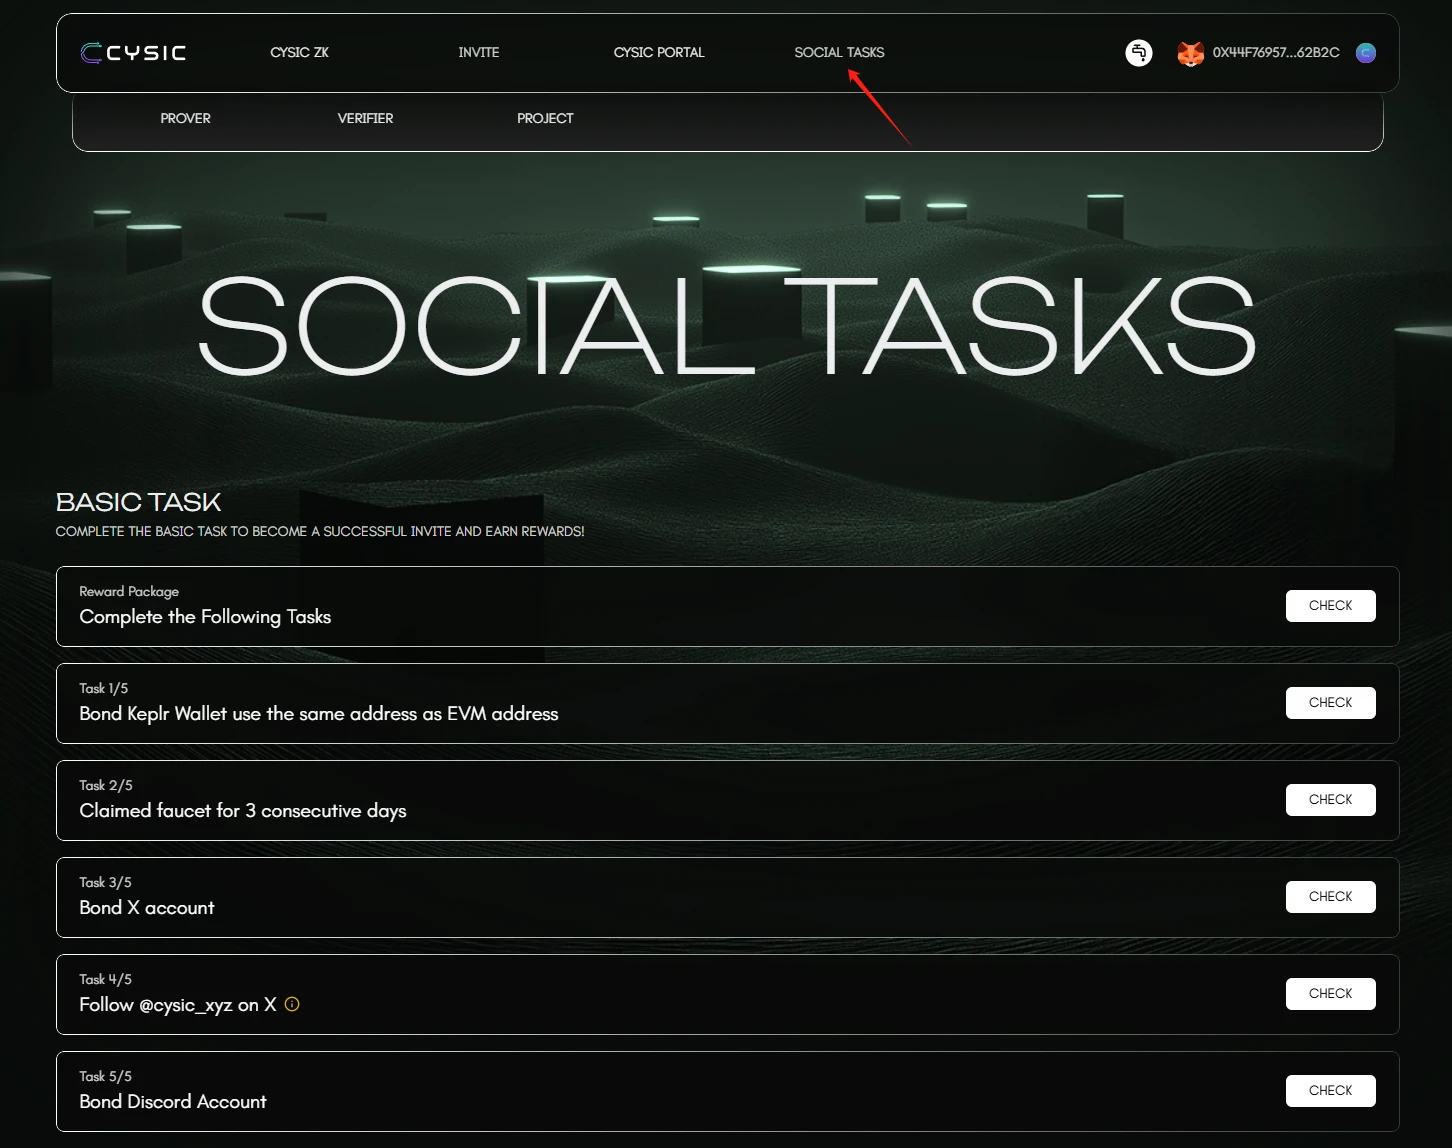Verify the Bond Discord Account task
The width and height of the screenshot is (1452, 1148).
1330,1090
